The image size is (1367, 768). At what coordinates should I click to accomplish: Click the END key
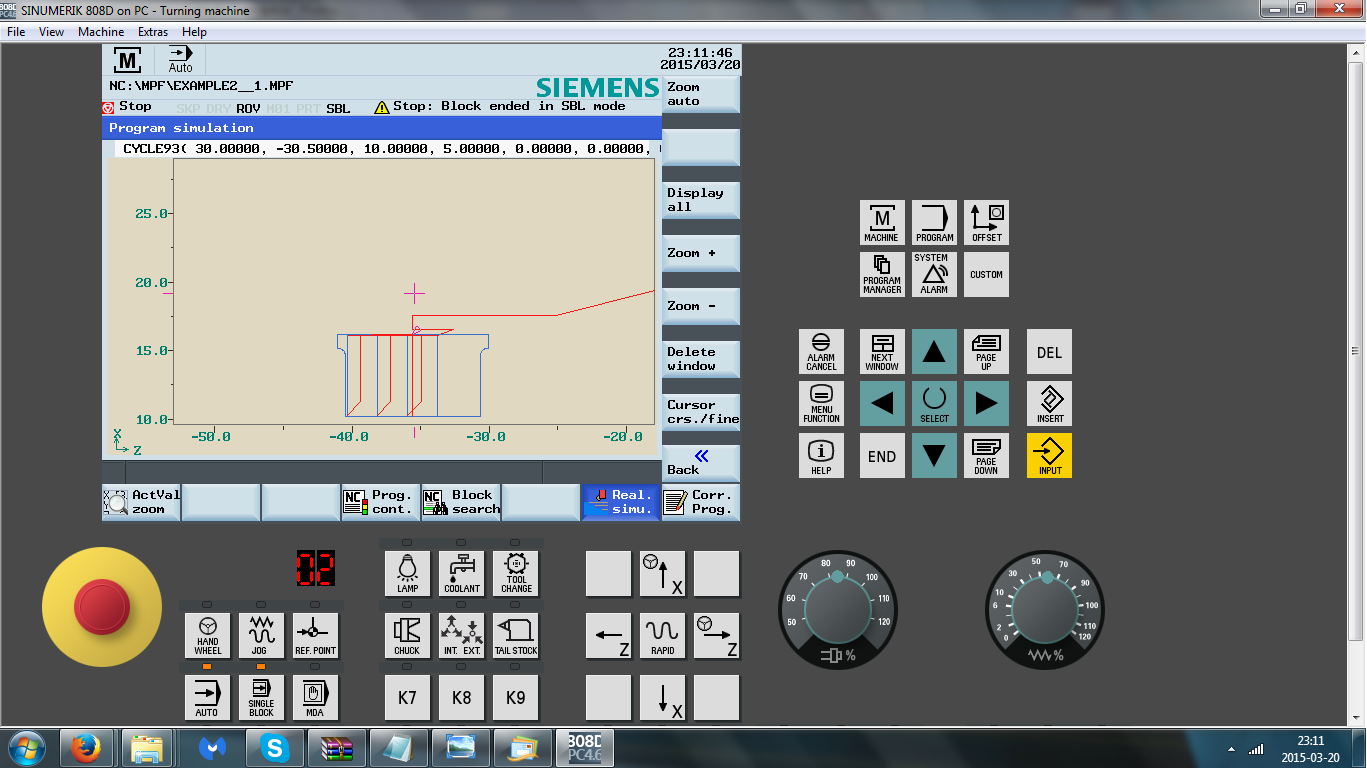[882, 456]
